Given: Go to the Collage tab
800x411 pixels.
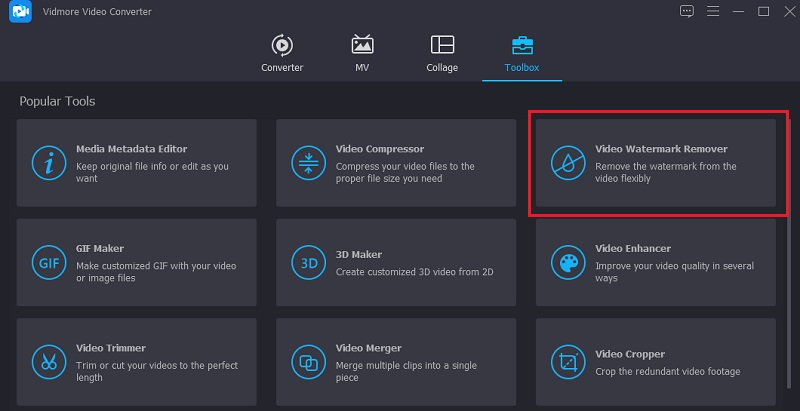Looking at the screenshot, I should pyautogui.click(x=441, y=54).
